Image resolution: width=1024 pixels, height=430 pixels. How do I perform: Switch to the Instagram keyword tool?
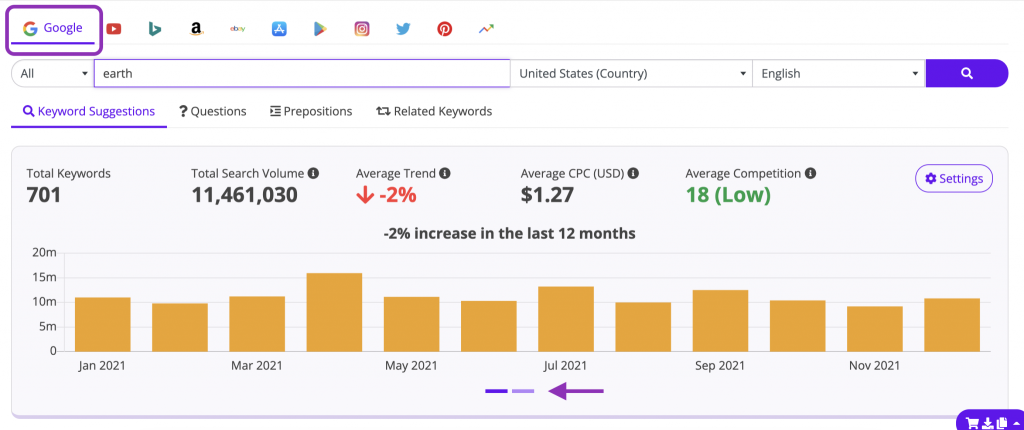pos(362,29)
